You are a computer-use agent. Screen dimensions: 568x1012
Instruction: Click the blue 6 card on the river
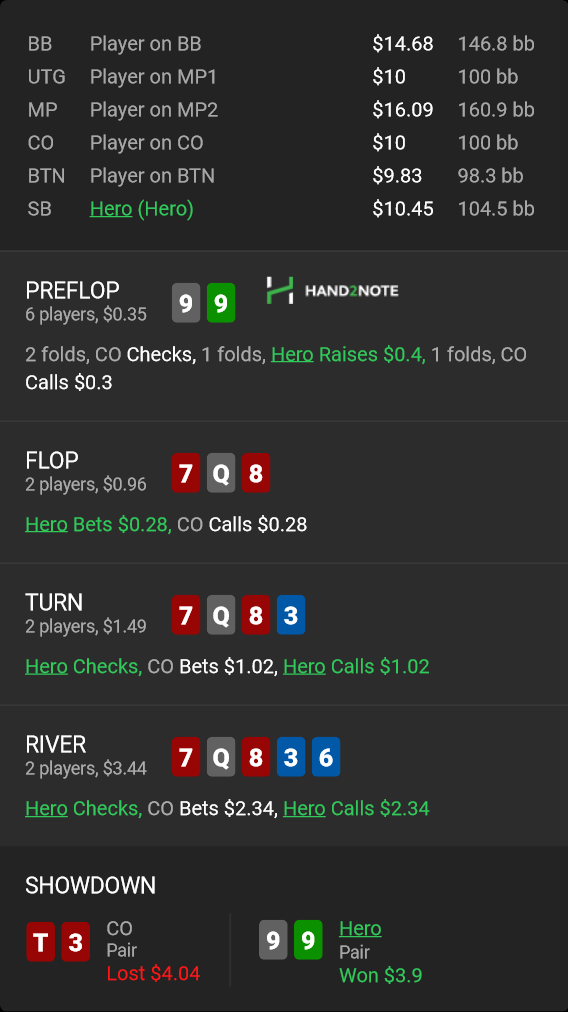(325, 757)
